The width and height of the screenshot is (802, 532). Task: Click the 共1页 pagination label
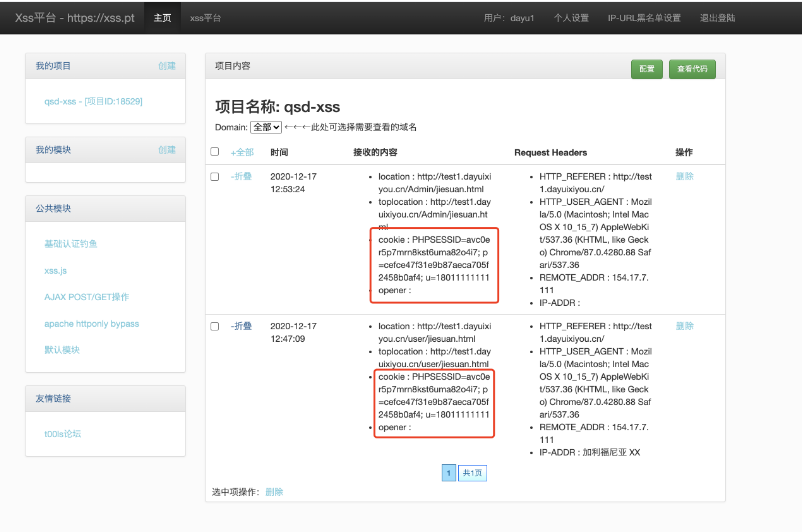click(x=472, y=473)
